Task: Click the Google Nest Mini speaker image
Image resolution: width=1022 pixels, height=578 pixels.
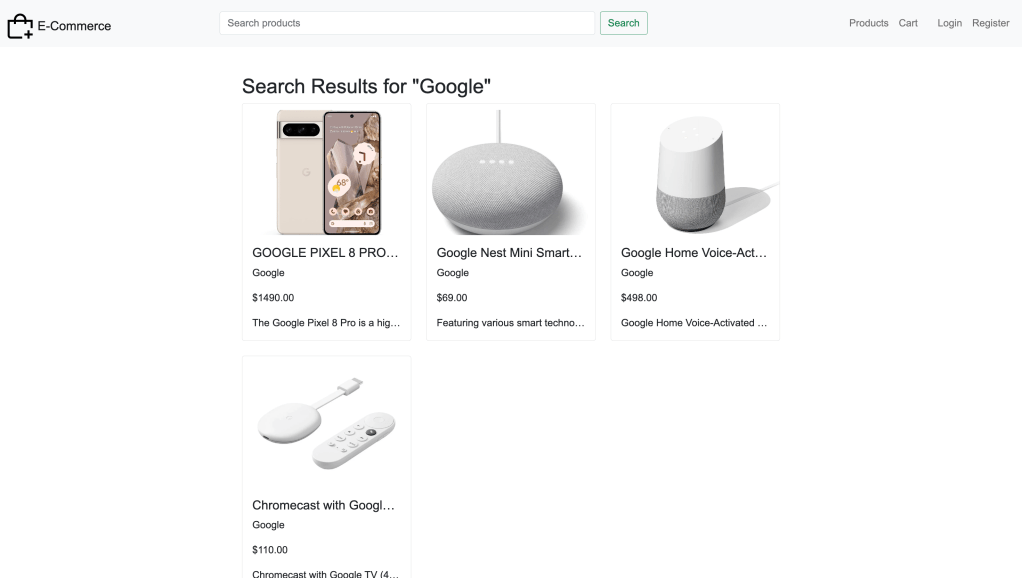Action: pyautogui.click(x=510, y=172)
